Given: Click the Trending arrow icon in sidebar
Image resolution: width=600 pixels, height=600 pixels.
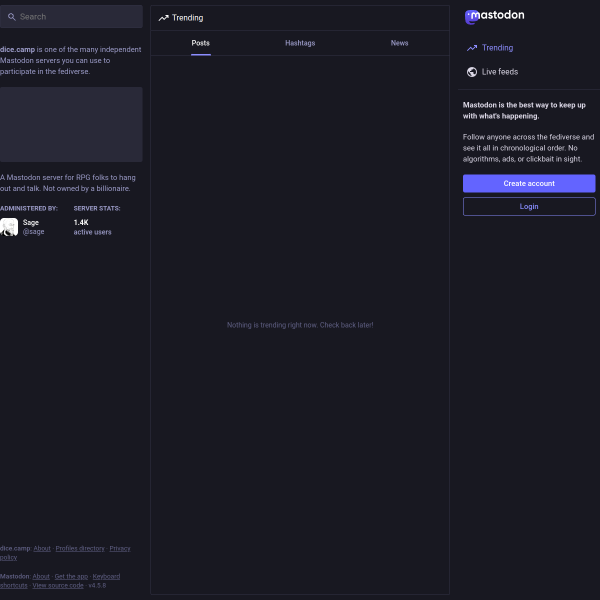Looking at the screenshot, I should point(472,48).
